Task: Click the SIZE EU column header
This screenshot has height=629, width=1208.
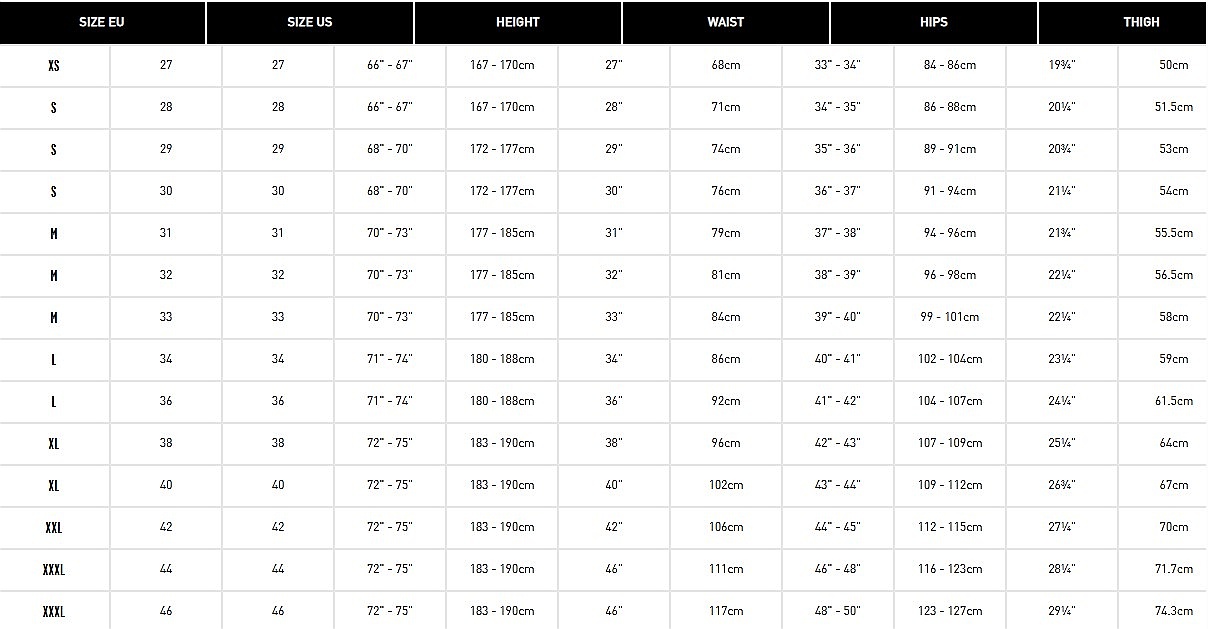Action: click(103, 22)
